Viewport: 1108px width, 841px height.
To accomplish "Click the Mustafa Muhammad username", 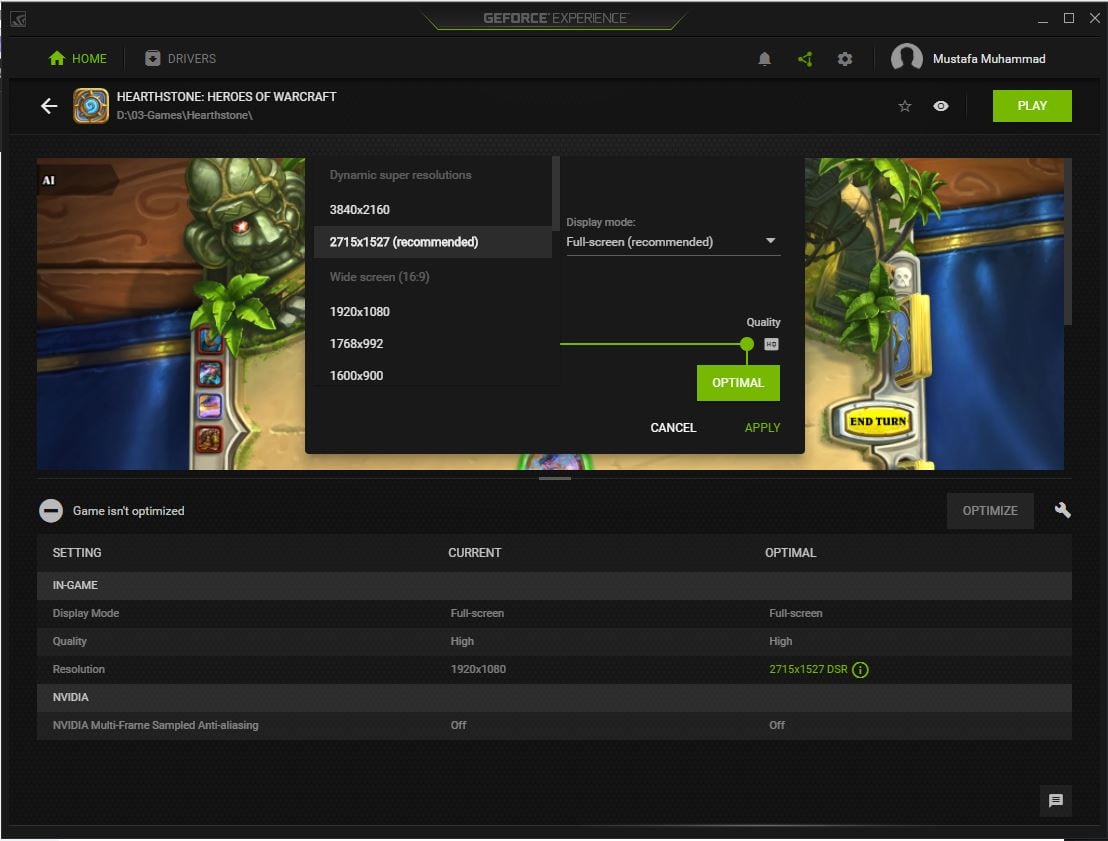I will pos(989,59).
